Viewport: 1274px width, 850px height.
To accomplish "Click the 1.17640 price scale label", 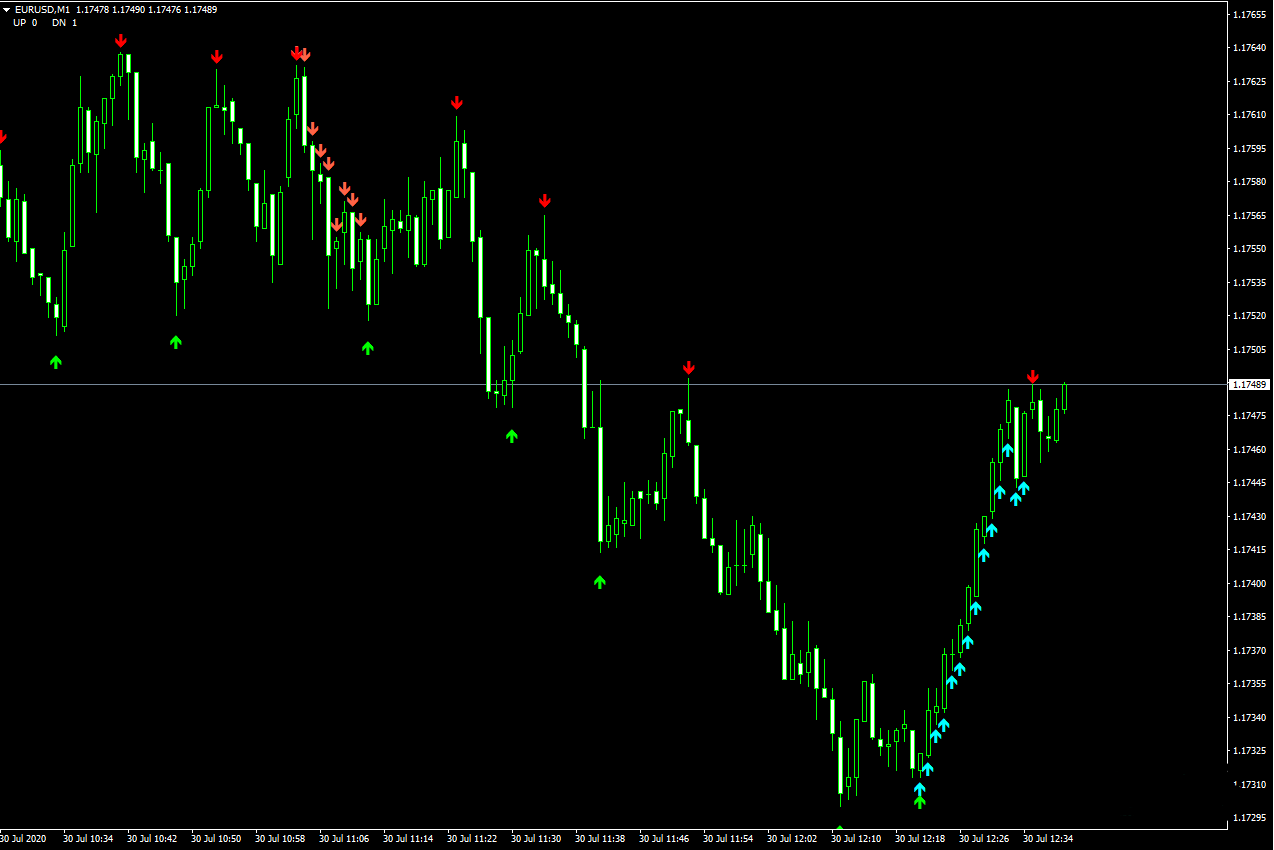I will 1249,48.
